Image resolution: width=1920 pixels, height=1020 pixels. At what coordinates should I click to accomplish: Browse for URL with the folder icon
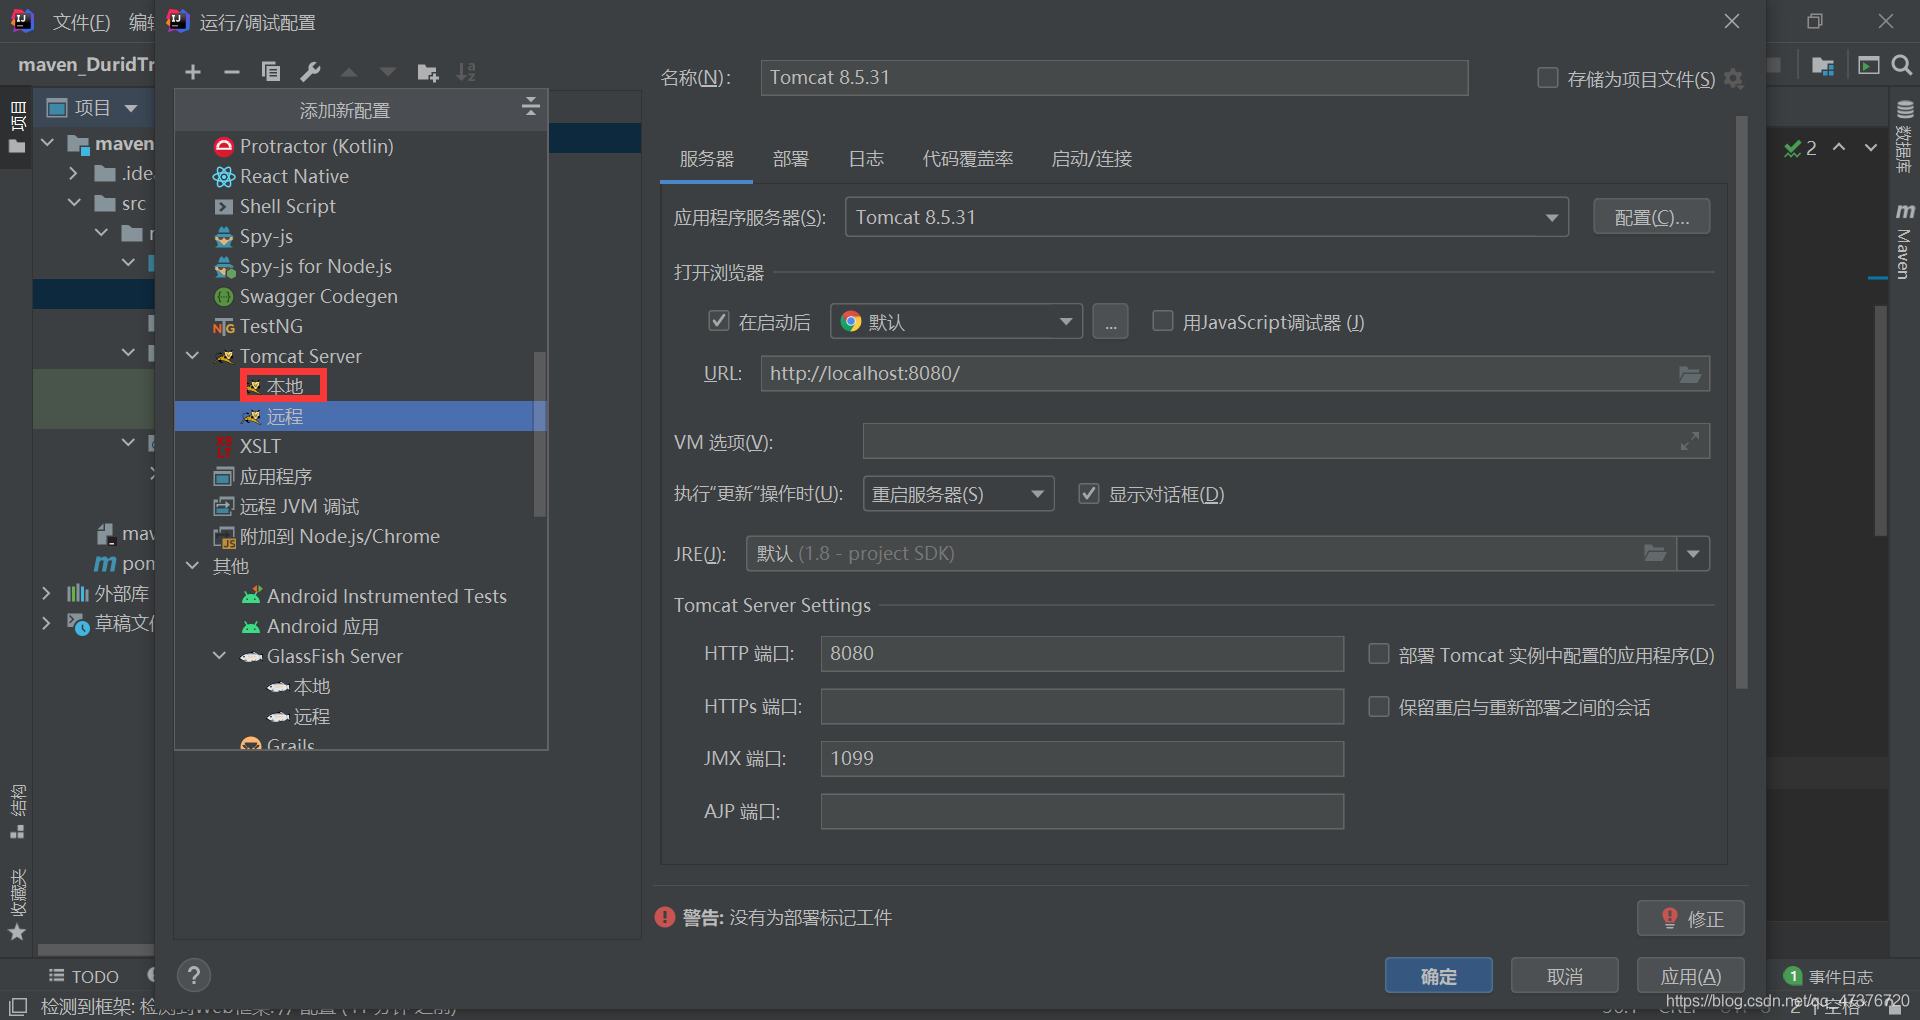point(1690,374)
